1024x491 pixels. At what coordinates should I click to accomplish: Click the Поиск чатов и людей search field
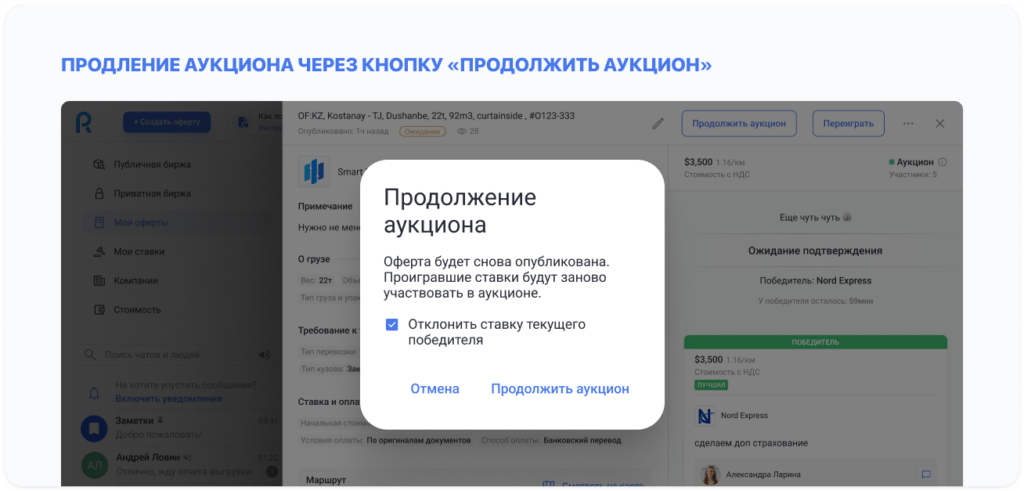(160, 355)
